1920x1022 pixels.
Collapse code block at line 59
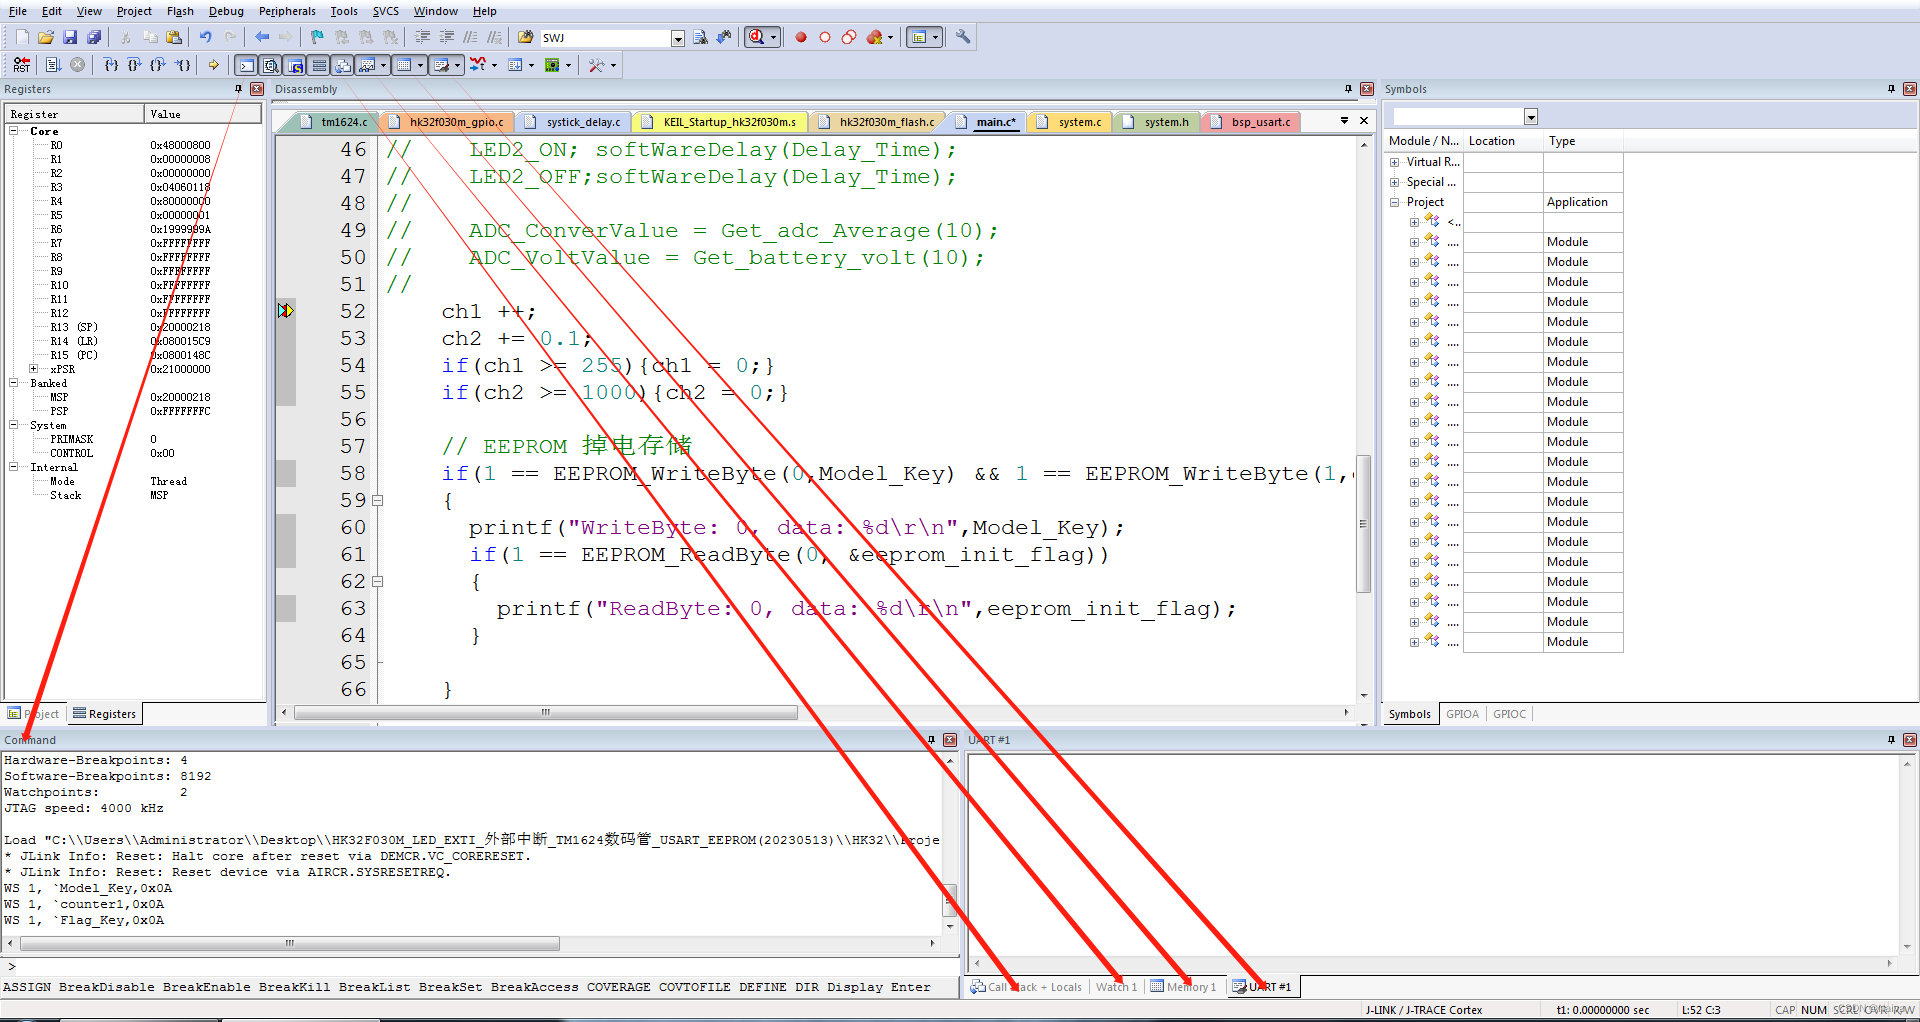coord(378,500)
